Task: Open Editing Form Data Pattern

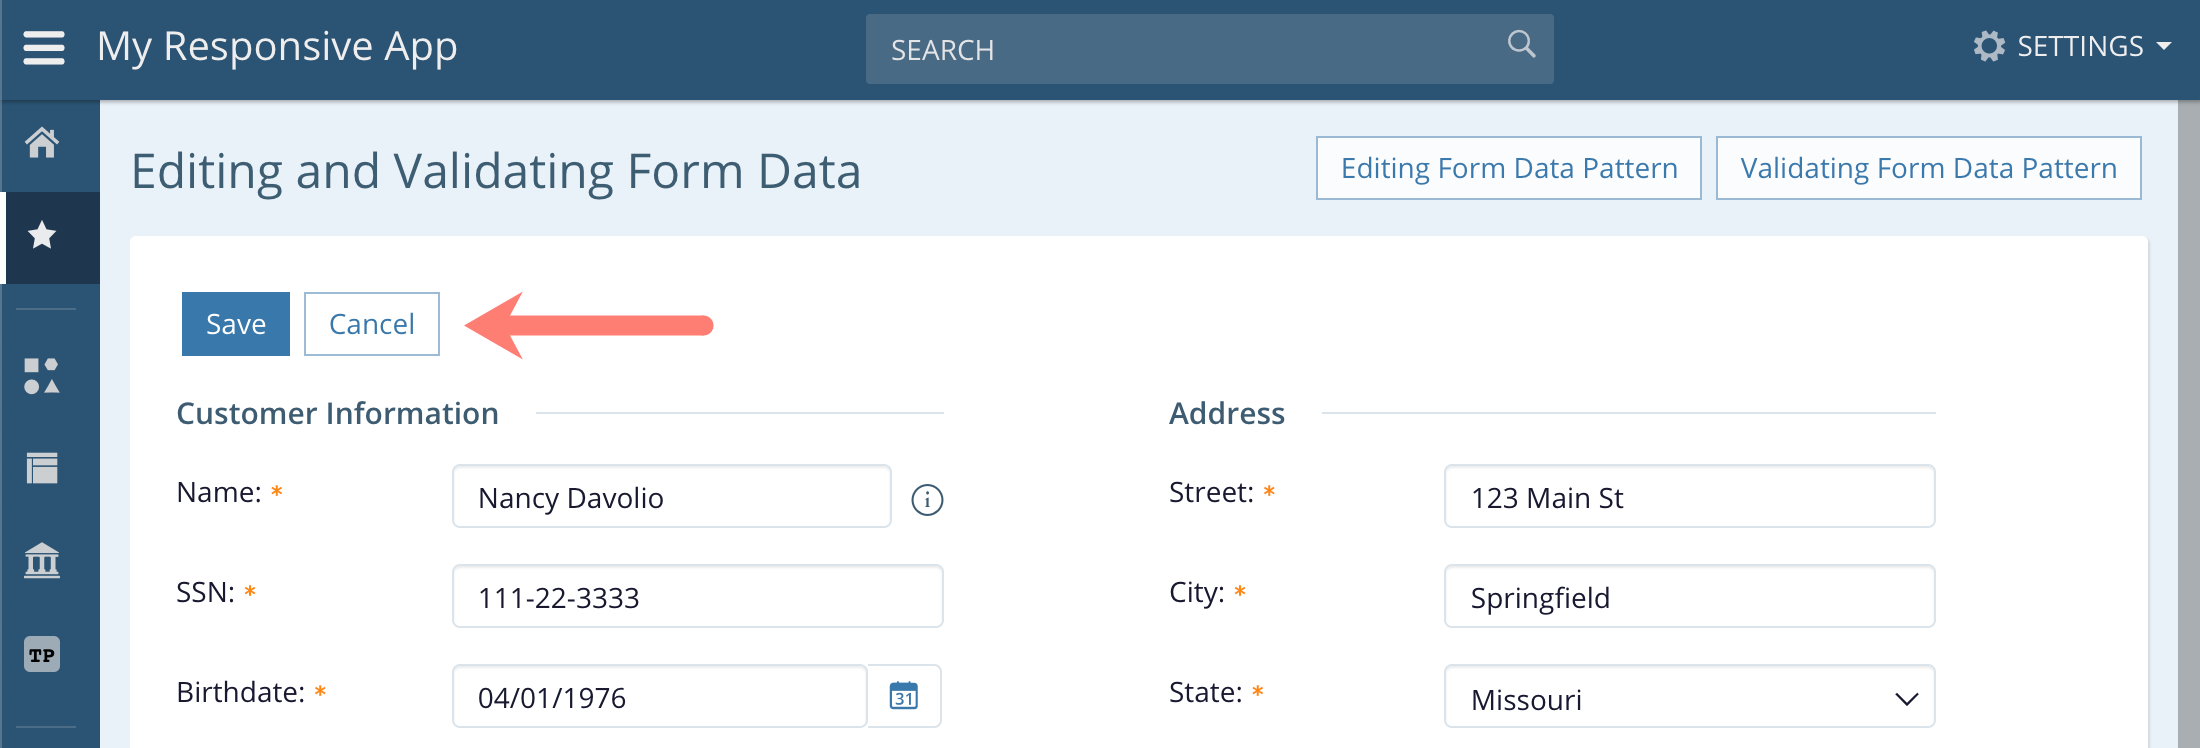Action: coord(1508,168)
